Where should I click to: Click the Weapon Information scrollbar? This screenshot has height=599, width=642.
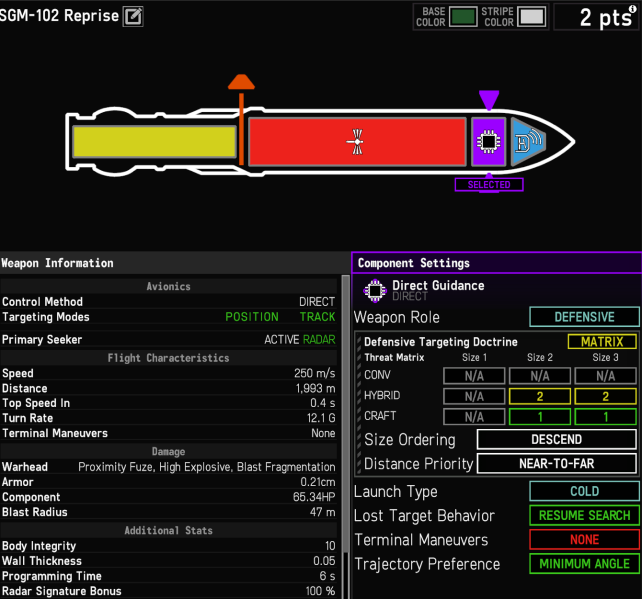coord(345,414)
